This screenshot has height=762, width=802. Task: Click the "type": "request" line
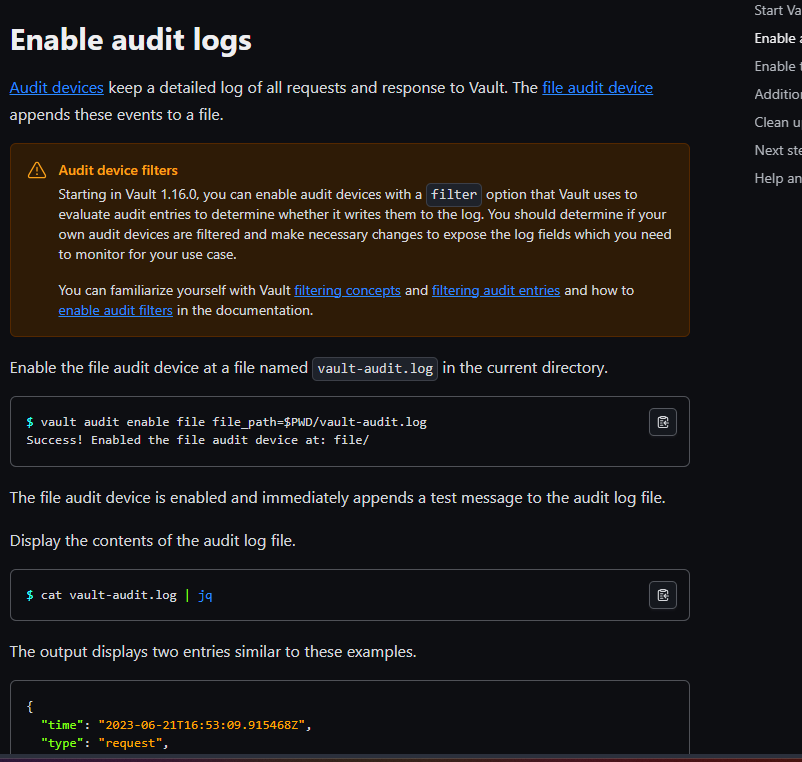coord(104,743)
